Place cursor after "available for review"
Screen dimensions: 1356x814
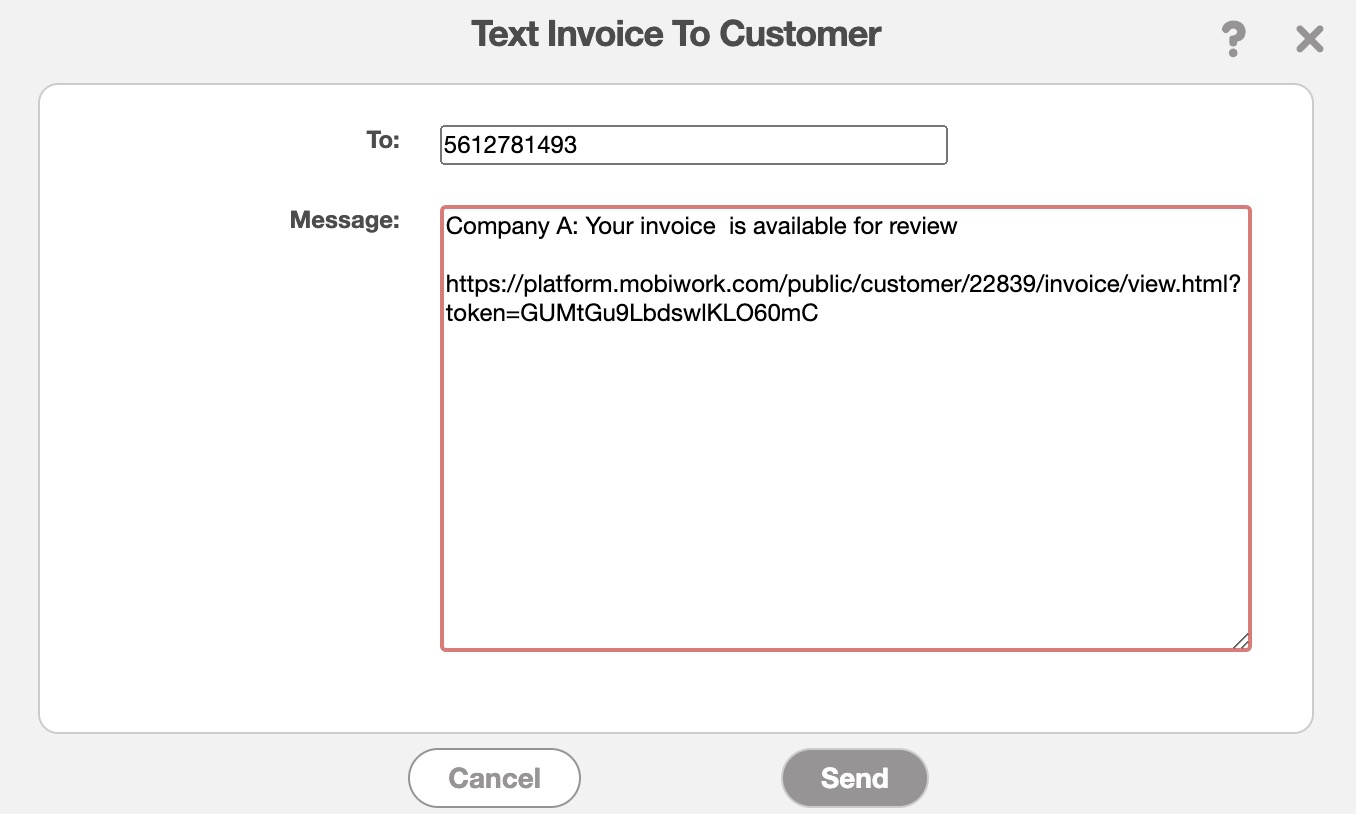pos(960,226)
